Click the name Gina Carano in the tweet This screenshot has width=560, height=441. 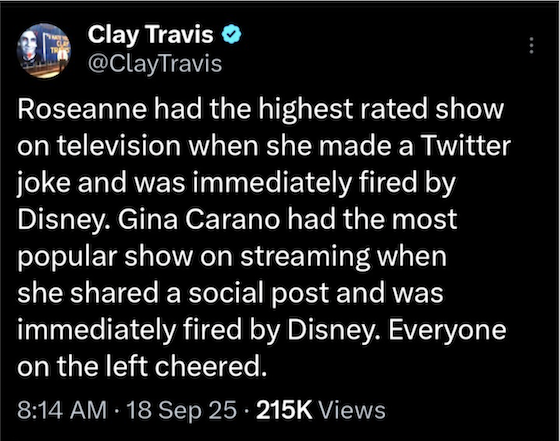tap(199, 219)
